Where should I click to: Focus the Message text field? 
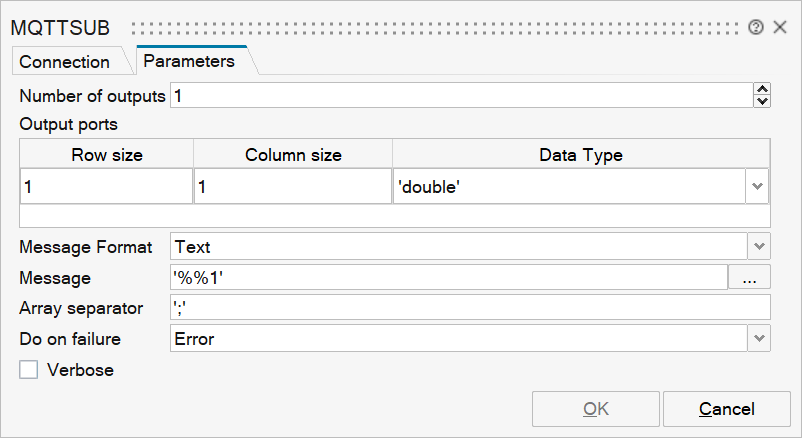click(448, 278)
